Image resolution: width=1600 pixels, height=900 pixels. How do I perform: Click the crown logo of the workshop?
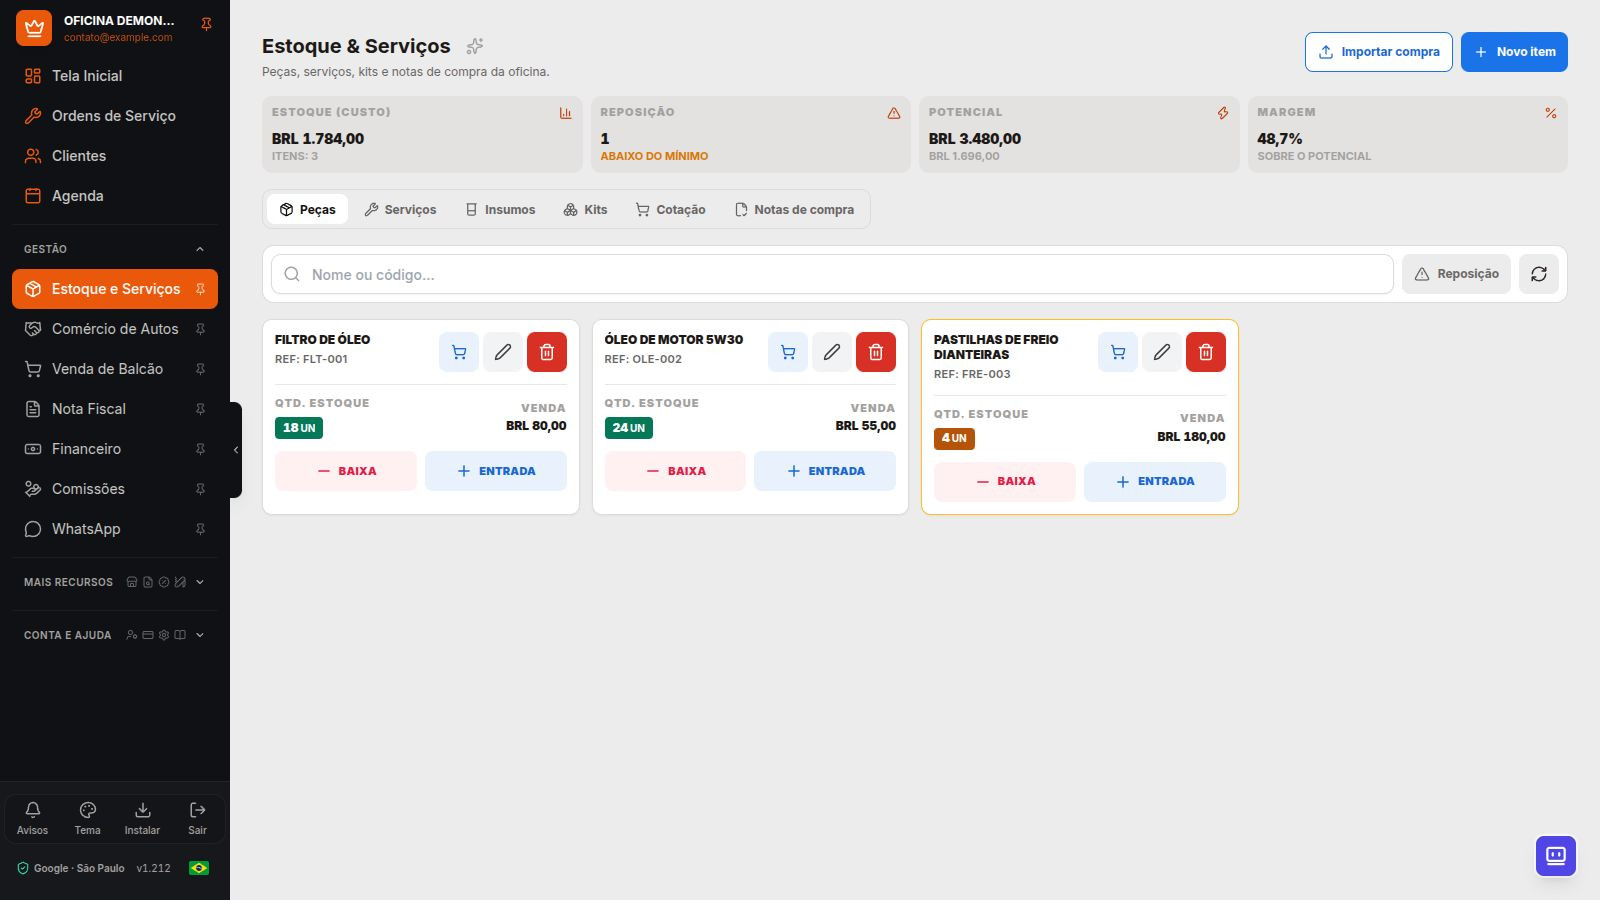[34, 28]
